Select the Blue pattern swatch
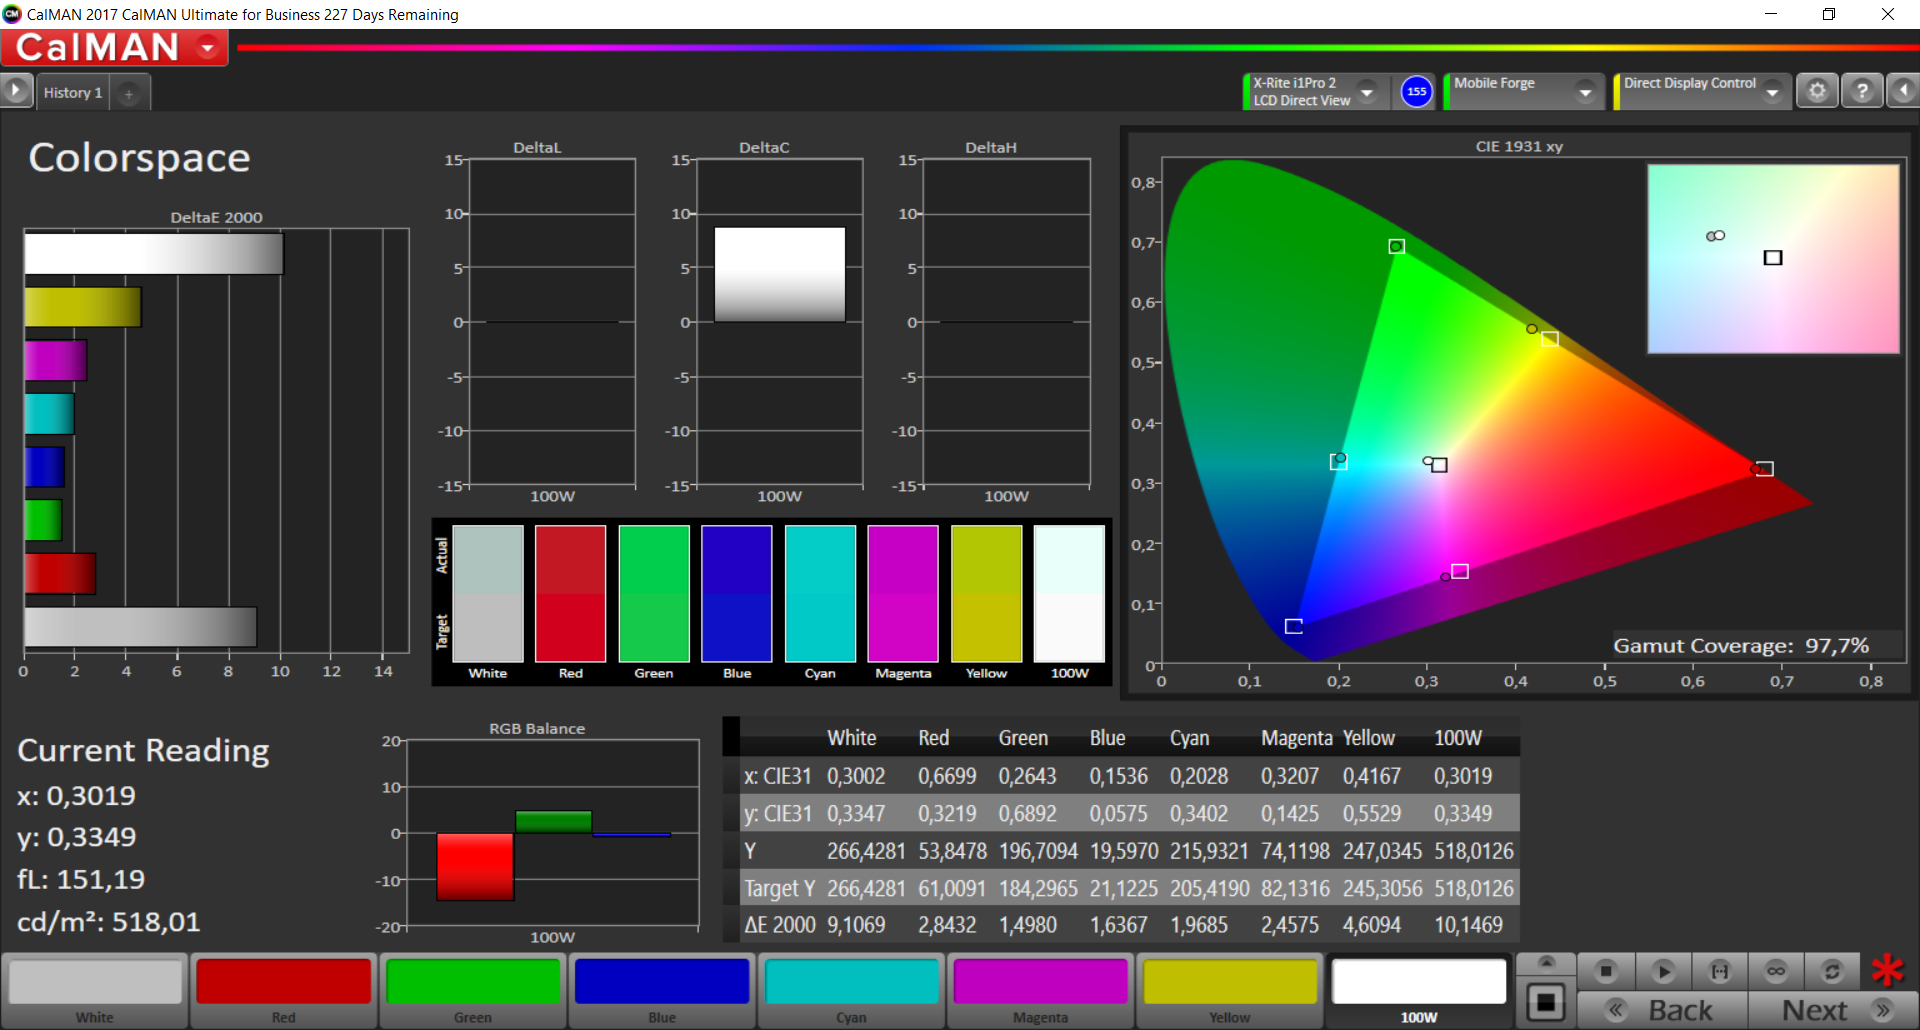This screenshot has height=1030, width=1920. click(x=662, y=990)
